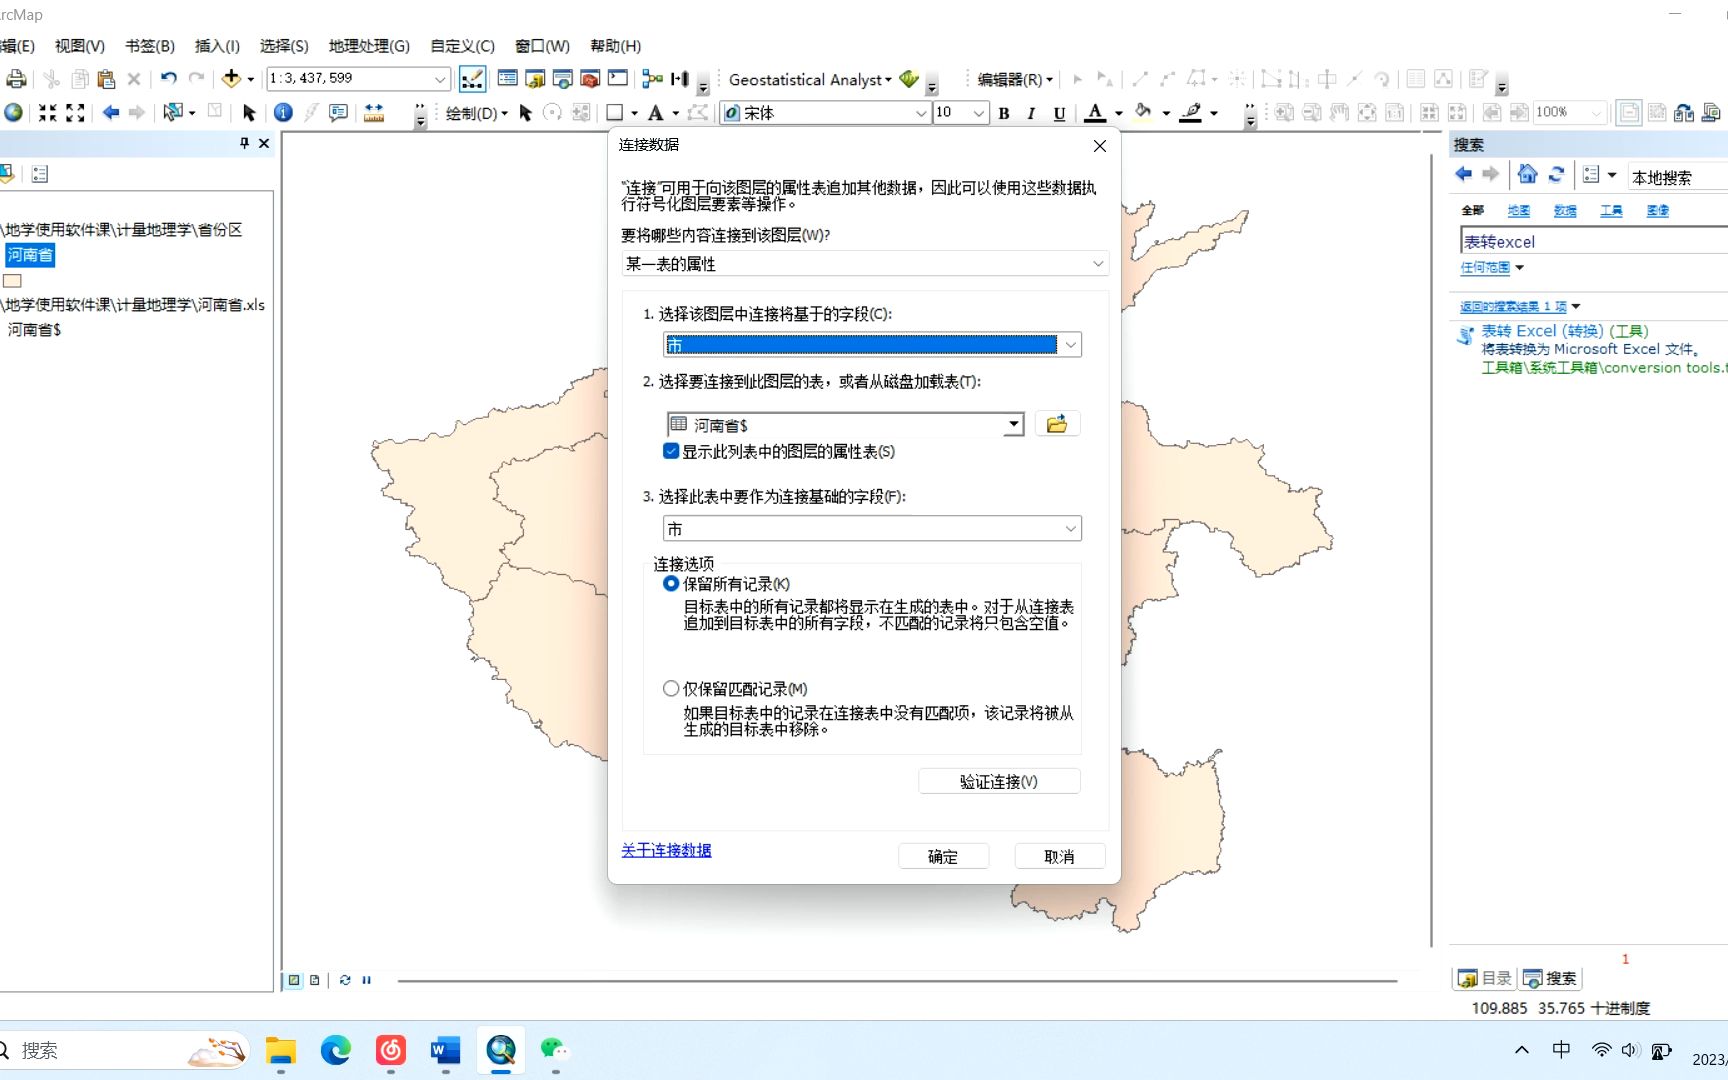1728x1080 pixels.
Task: Apply bold formatting to text
Action: point(1004,113)
